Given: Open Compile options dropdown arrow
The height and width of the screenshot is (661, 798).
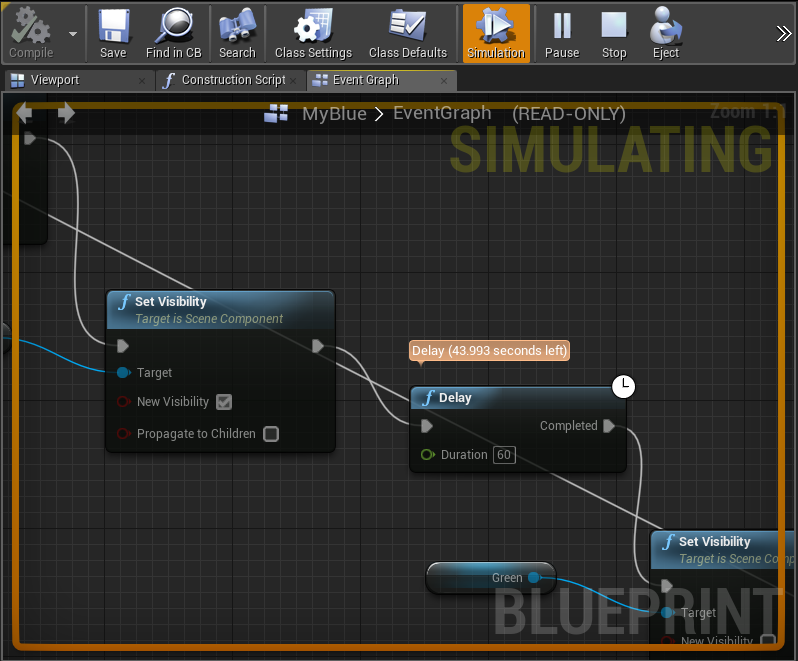Looking at the screenshot, I should 73,33.
